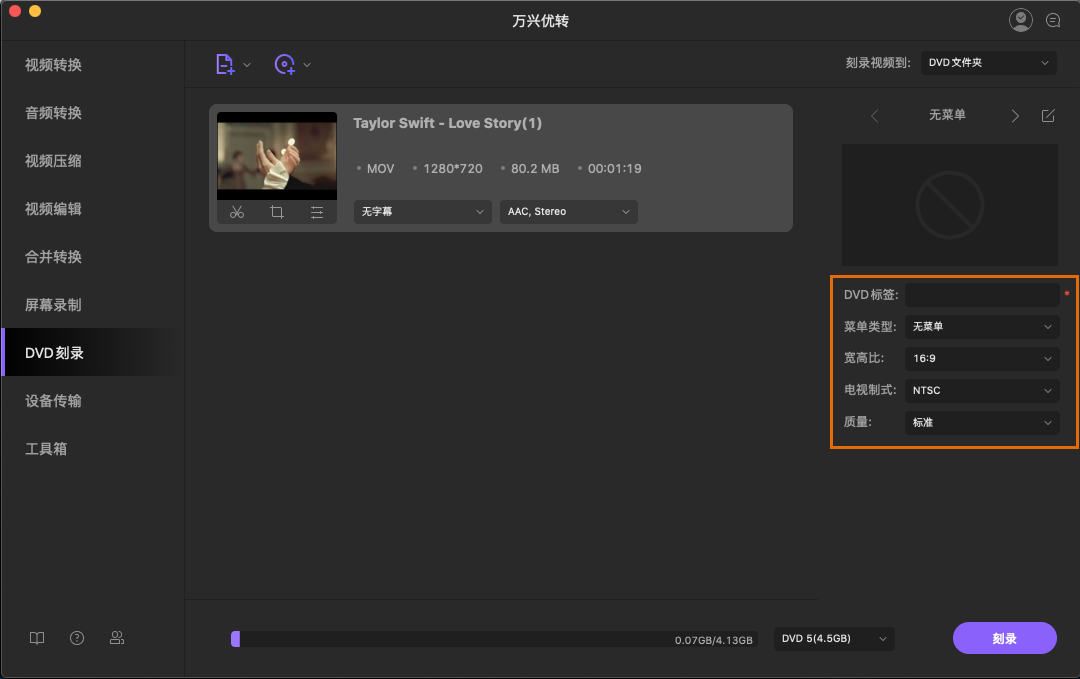Switch to the 屏幕录制 tab
Image resolution: width=1080 pixels, height=679 pixels.
53,305
